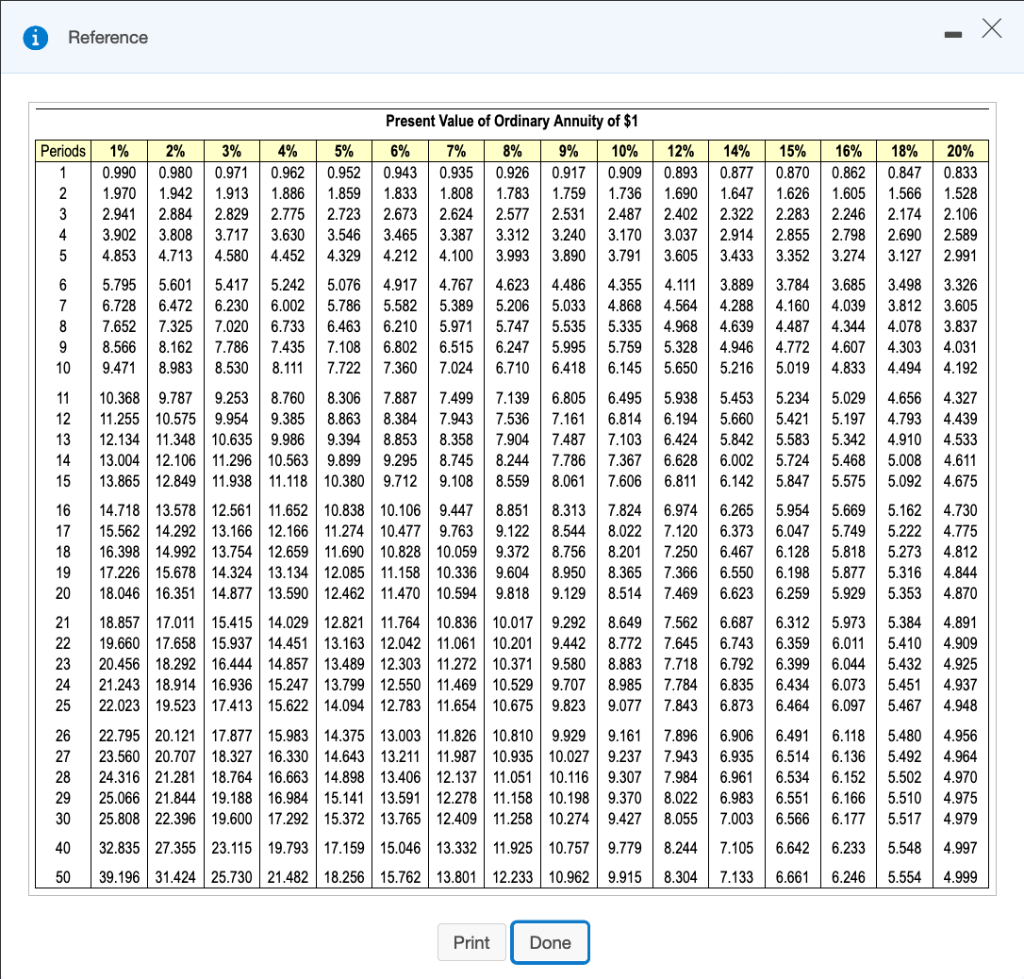Minimize the Reference window
Image resolution: width=1024 pixels, height=979 pixels.
(x=955, y=33)
